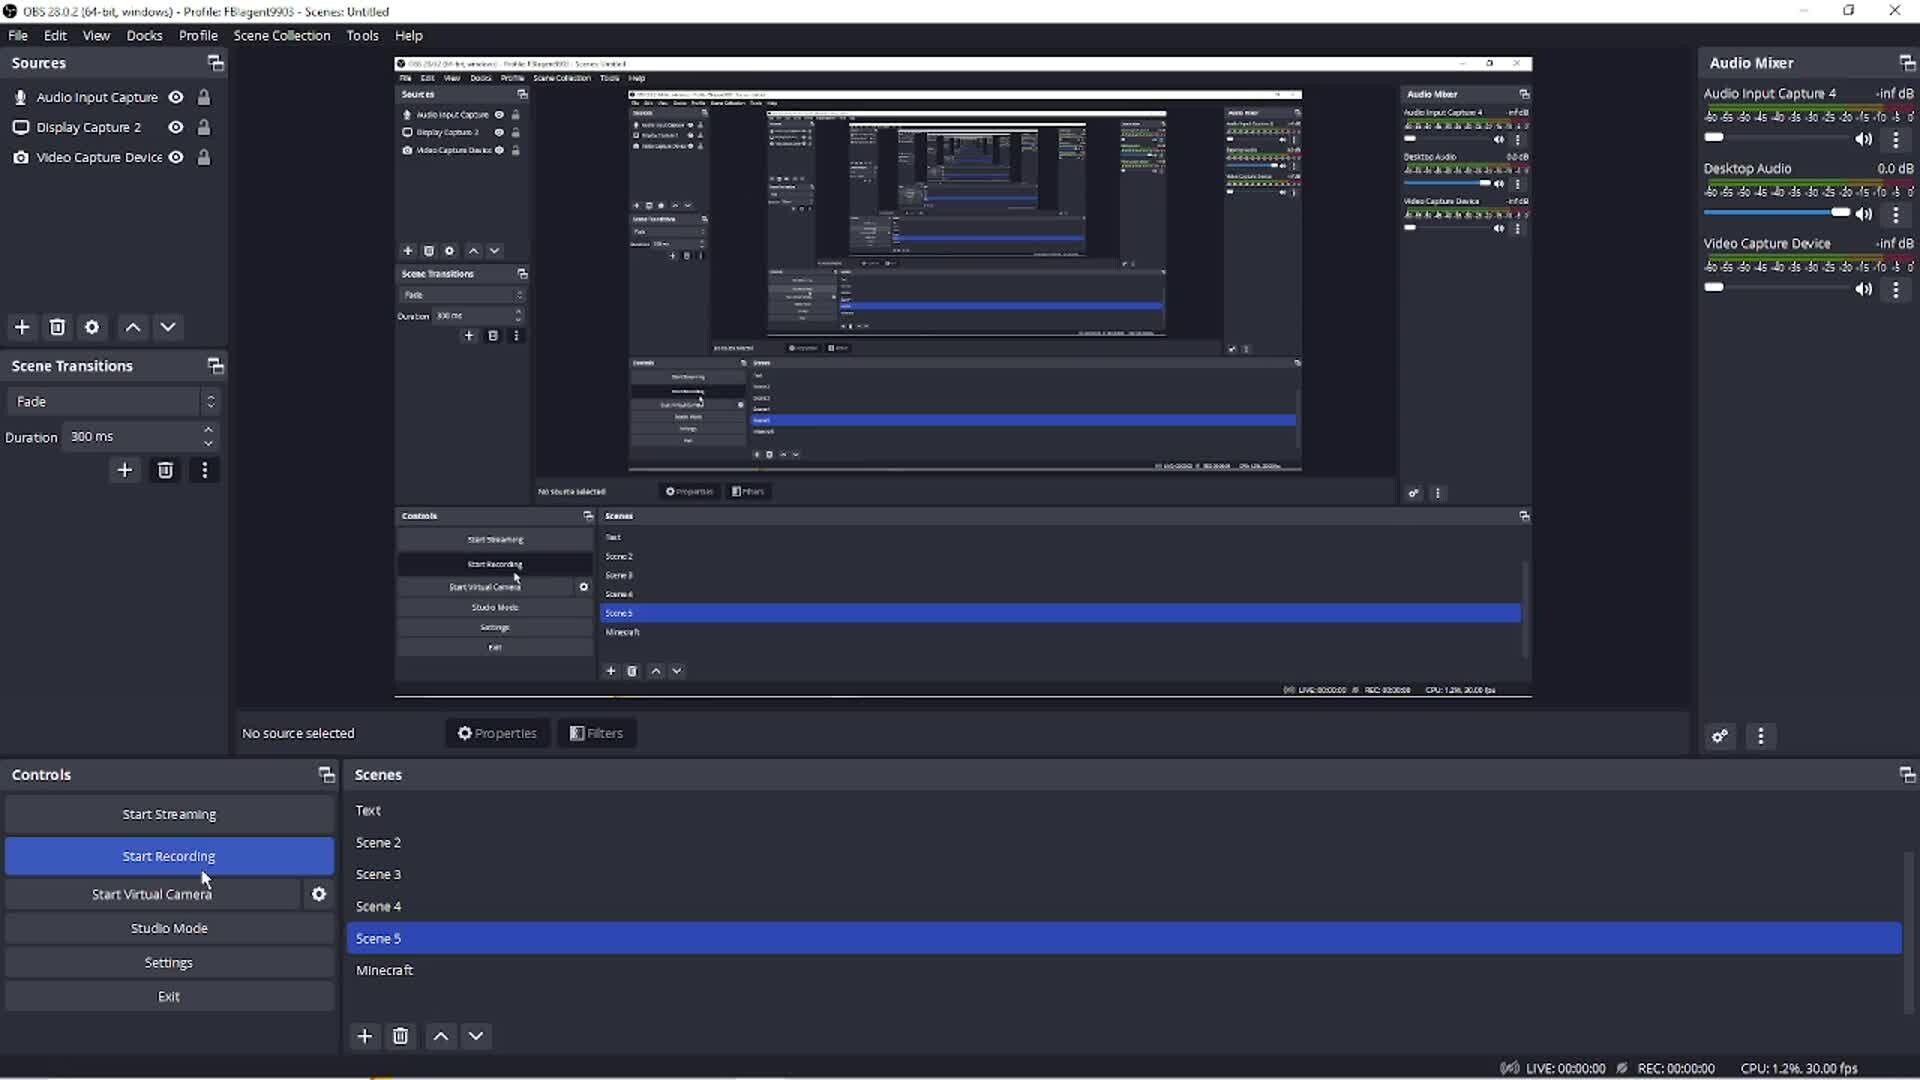Increase transition duration with up arrow

click(208, 430)
